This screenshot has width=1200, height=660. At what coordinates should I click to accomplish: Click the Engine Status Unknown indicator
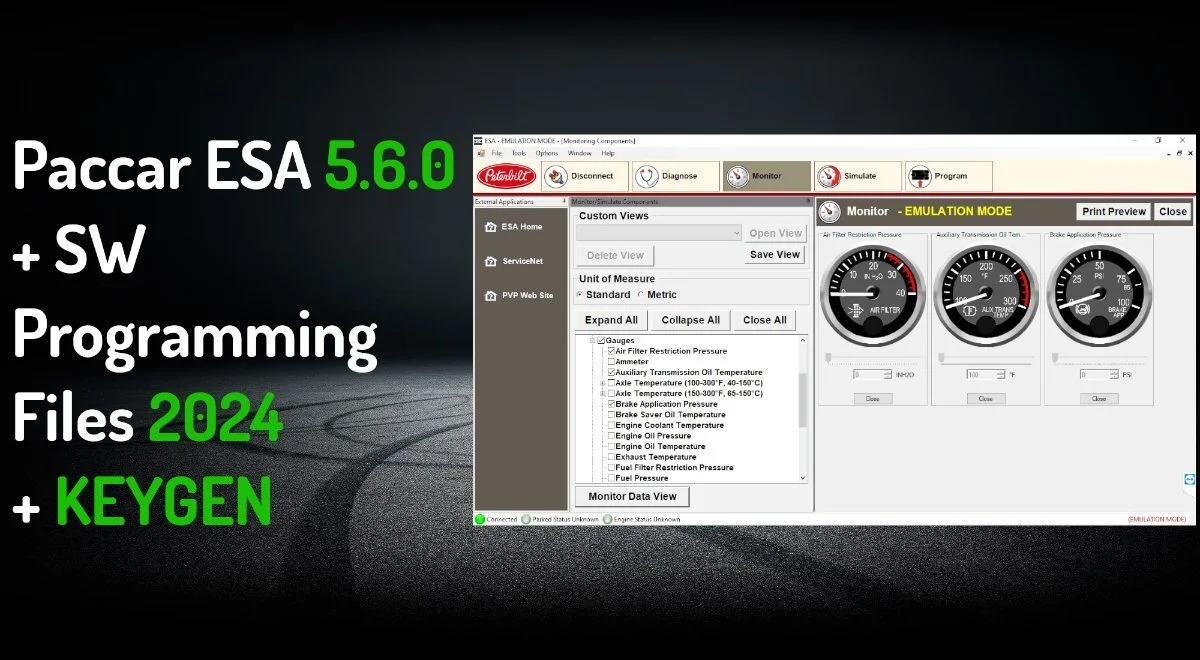(x=607, y=519)
